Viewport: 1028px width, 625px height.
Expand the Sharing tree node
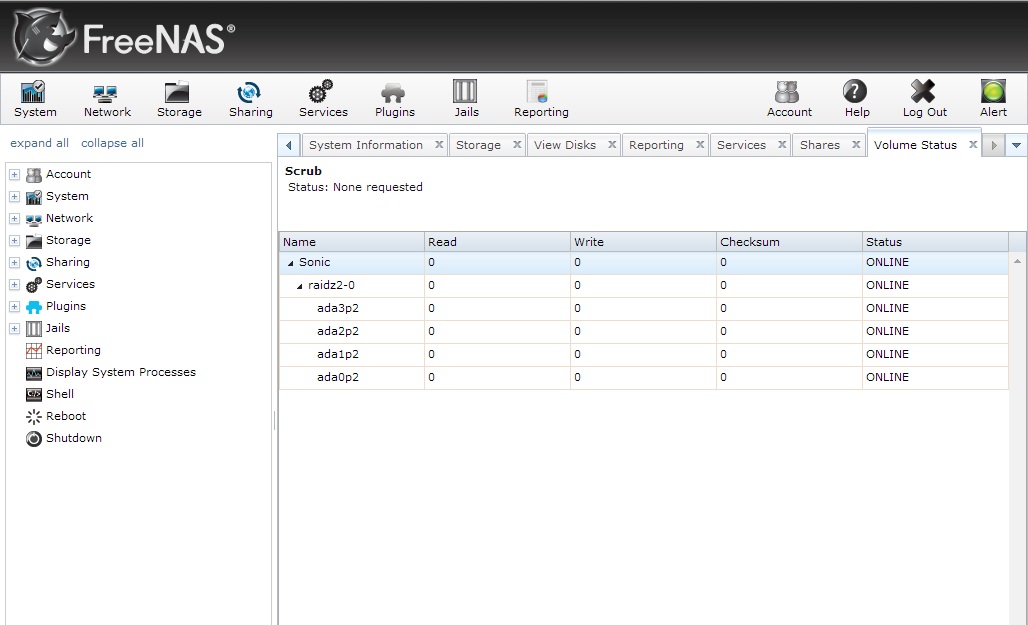coord(14,262)
